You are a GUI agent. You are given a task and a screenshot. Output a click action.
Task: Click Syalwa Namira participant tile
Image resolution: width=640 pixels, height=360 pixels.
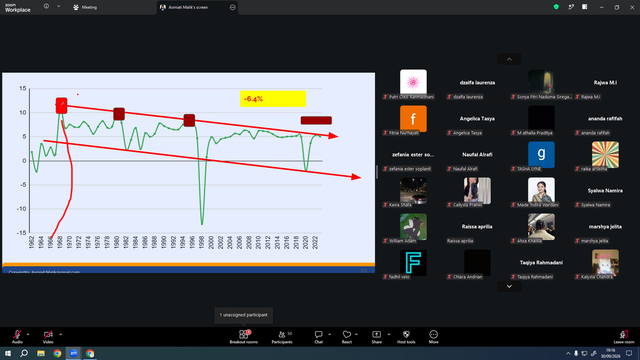click(x=605, y=192)
